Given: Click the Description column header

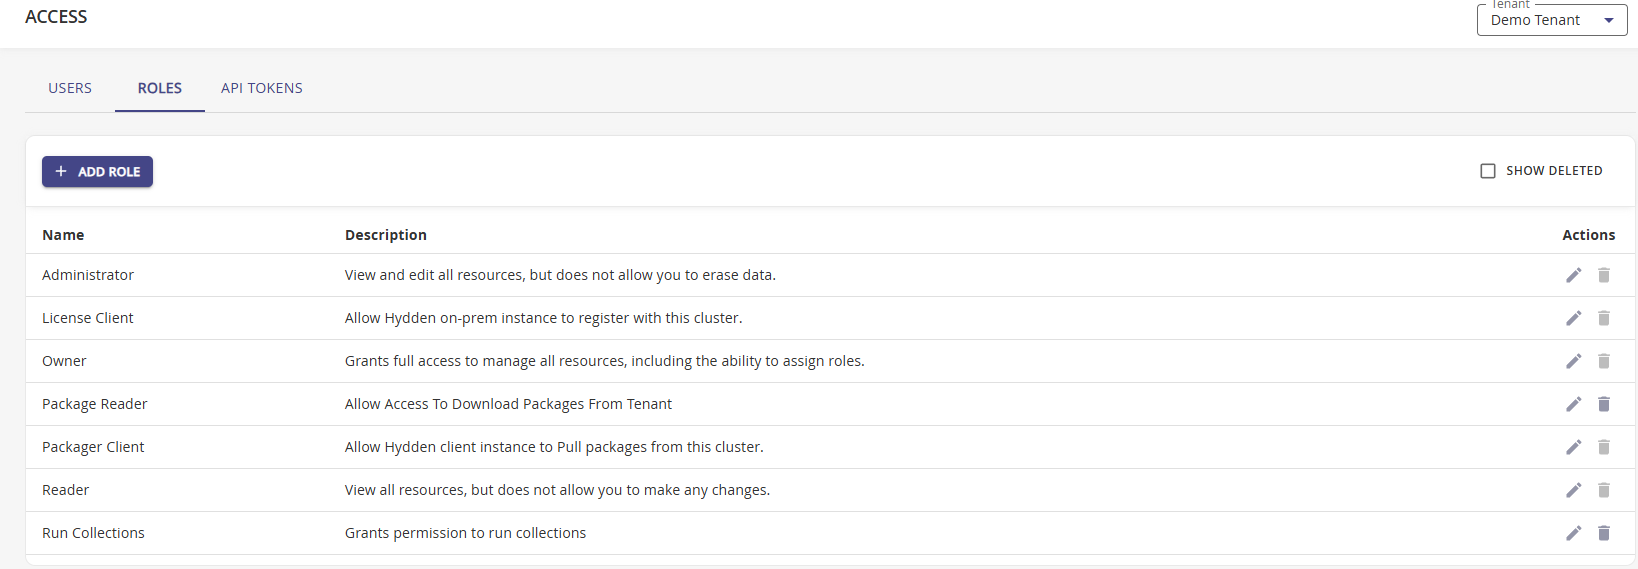Looking at the screenshot, I should pos(386,235).
